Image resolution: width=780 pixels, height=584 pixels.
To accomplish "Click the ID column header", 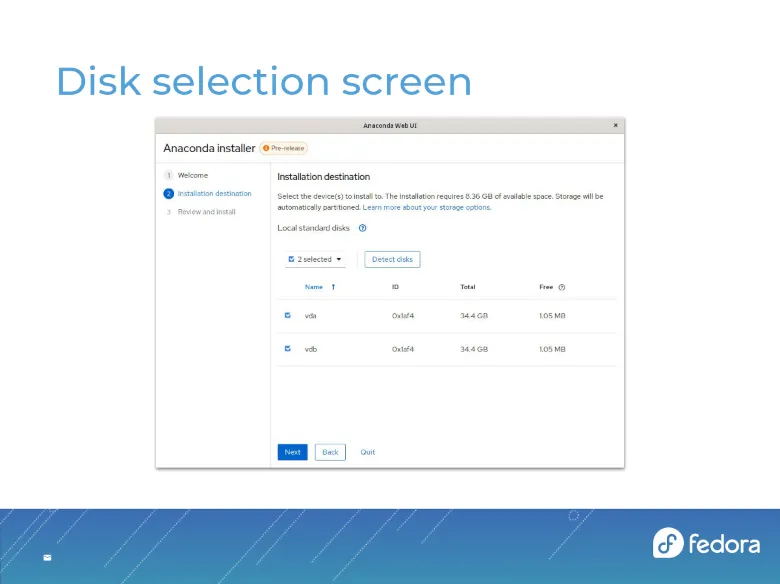I will [395, 287].
